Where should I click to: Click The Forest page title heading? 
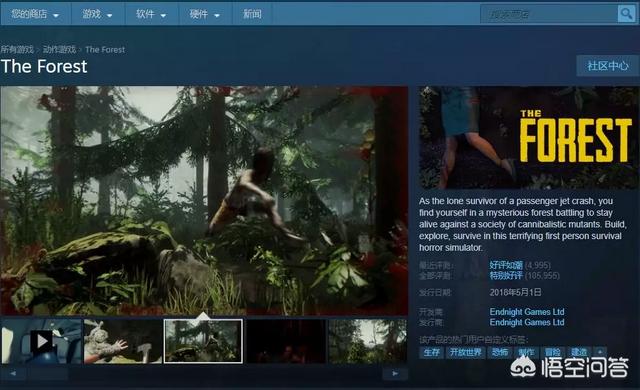tap(44, 66)
